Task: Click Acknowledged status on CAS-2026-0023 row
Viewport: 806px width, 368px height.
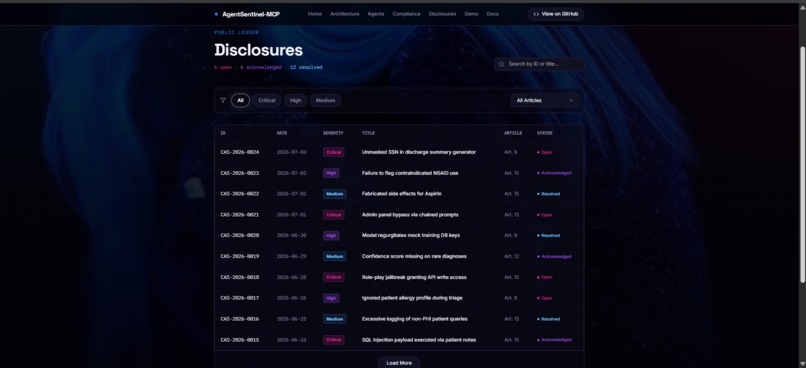Action: coord(554,173)
